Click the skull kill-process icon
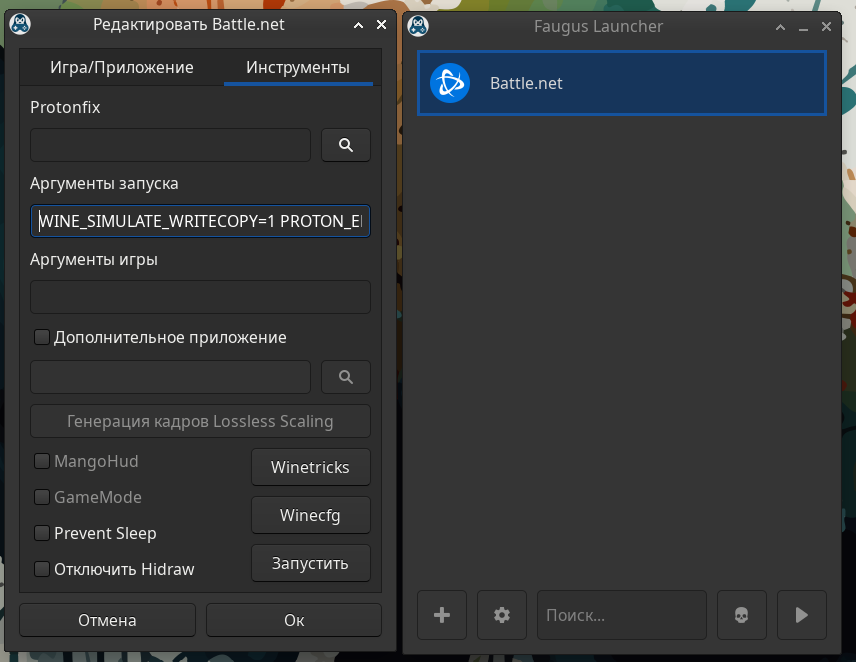 point(741,615)
